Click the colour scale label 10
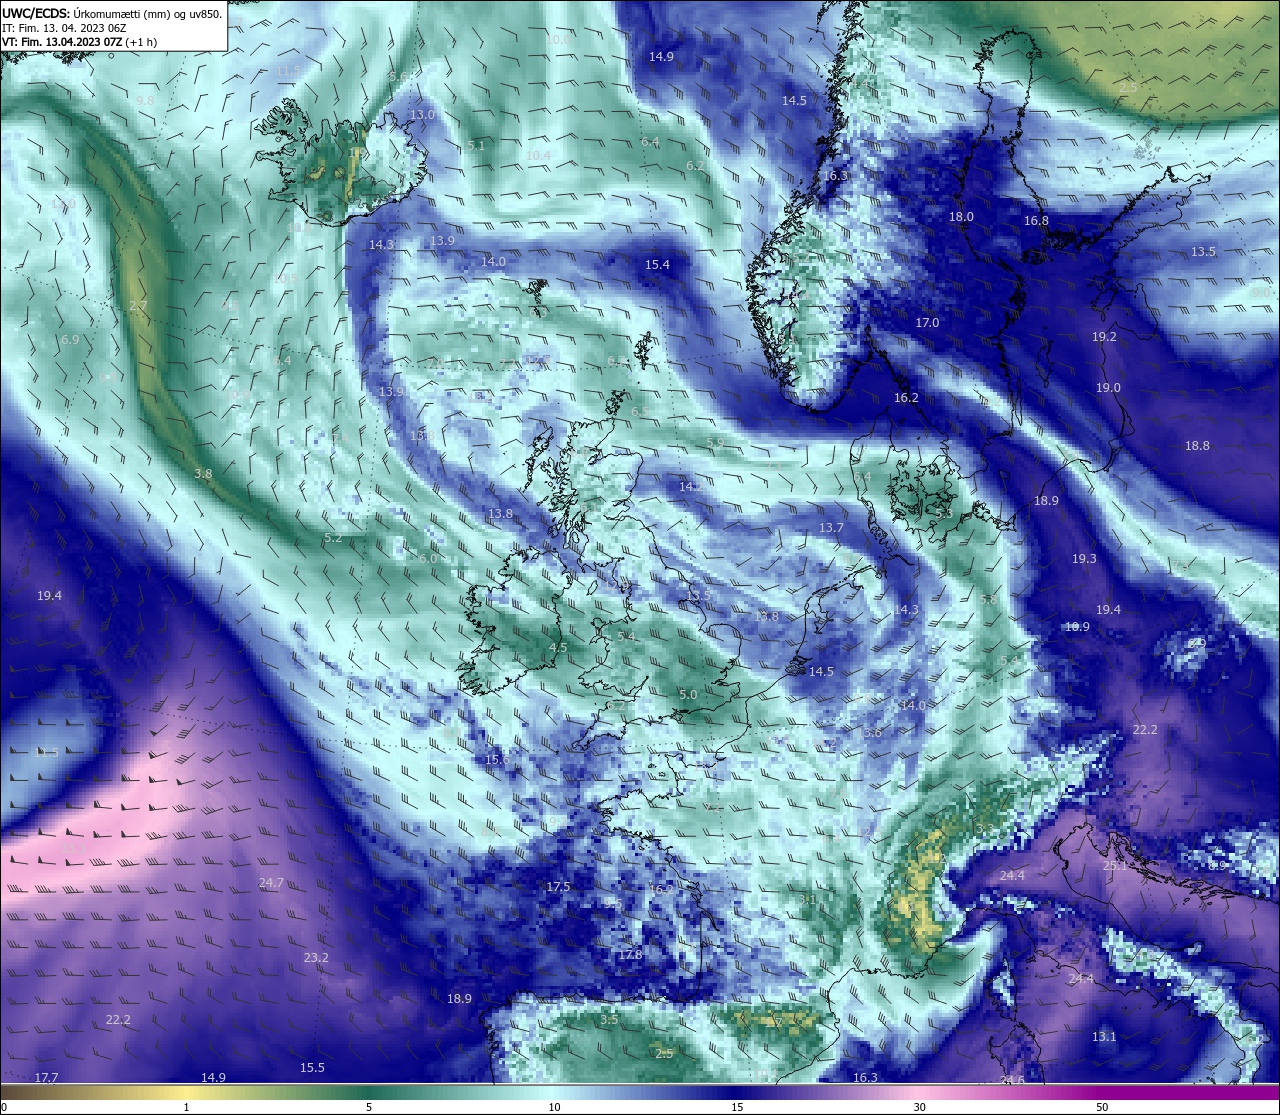 click(553, 1107)
